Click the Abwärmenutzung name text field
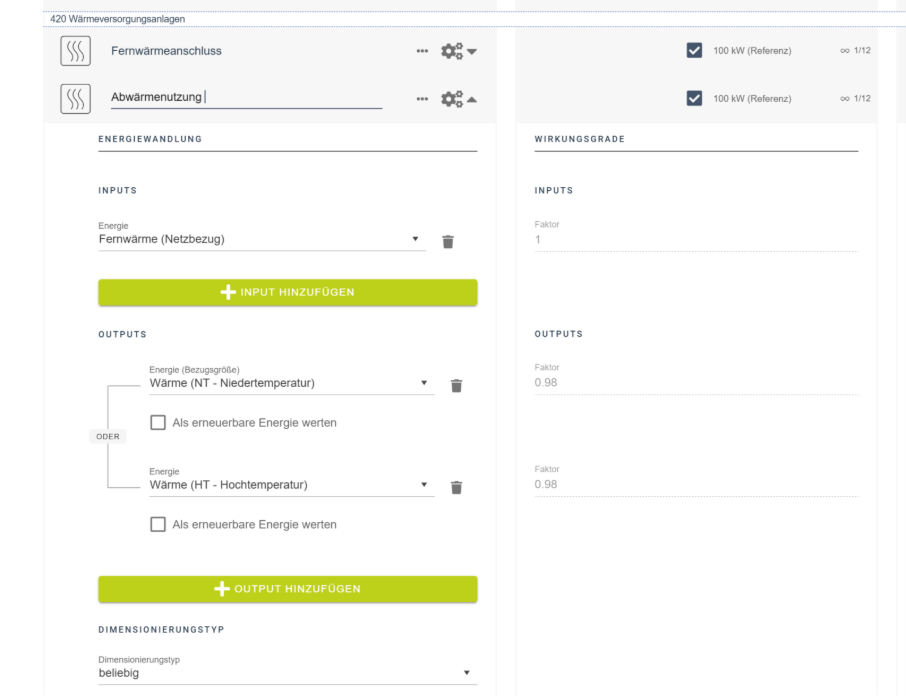Image resolution: width=906 pixels, height=696 pixels. coord(245,98)
